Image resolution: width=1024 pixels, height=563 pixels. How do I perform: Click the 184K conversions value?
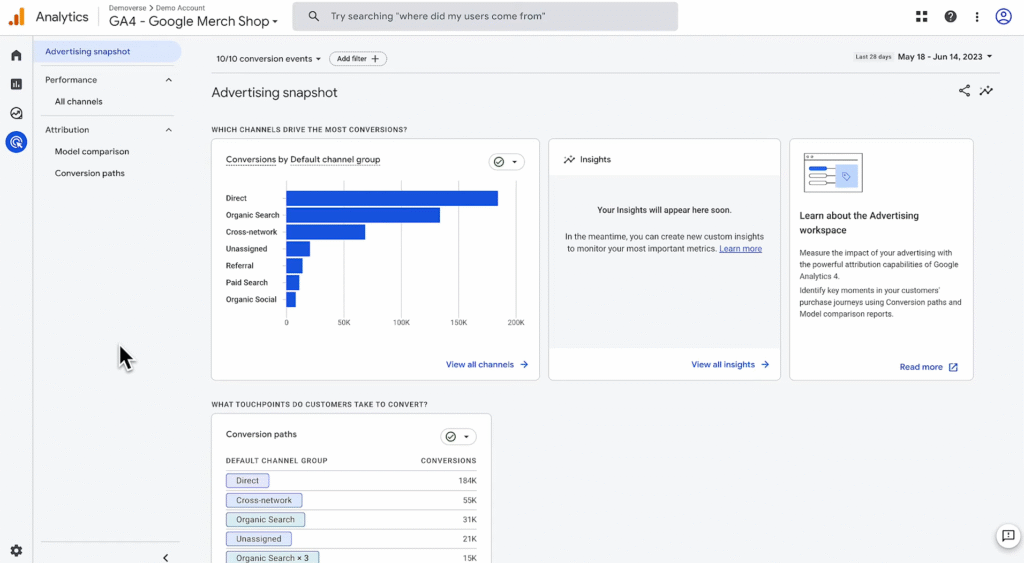[468, 481]
